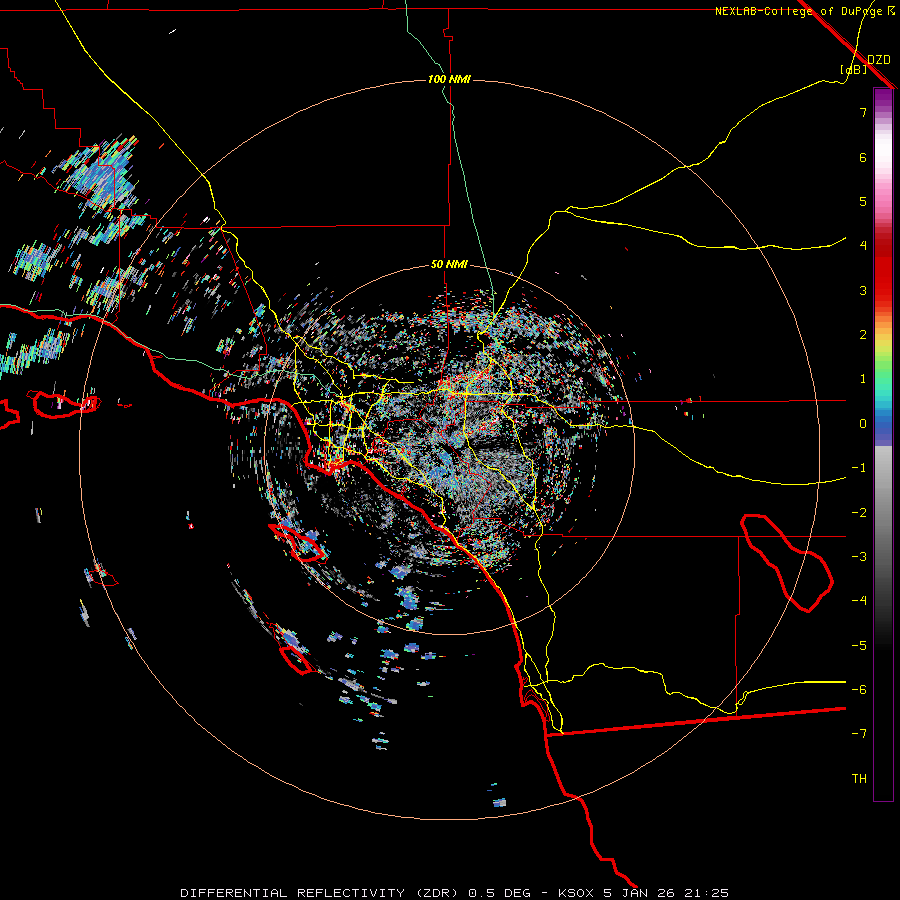The image size is (900, 900).
Task: Click the color bar value -3
Action: click(859, 557)
